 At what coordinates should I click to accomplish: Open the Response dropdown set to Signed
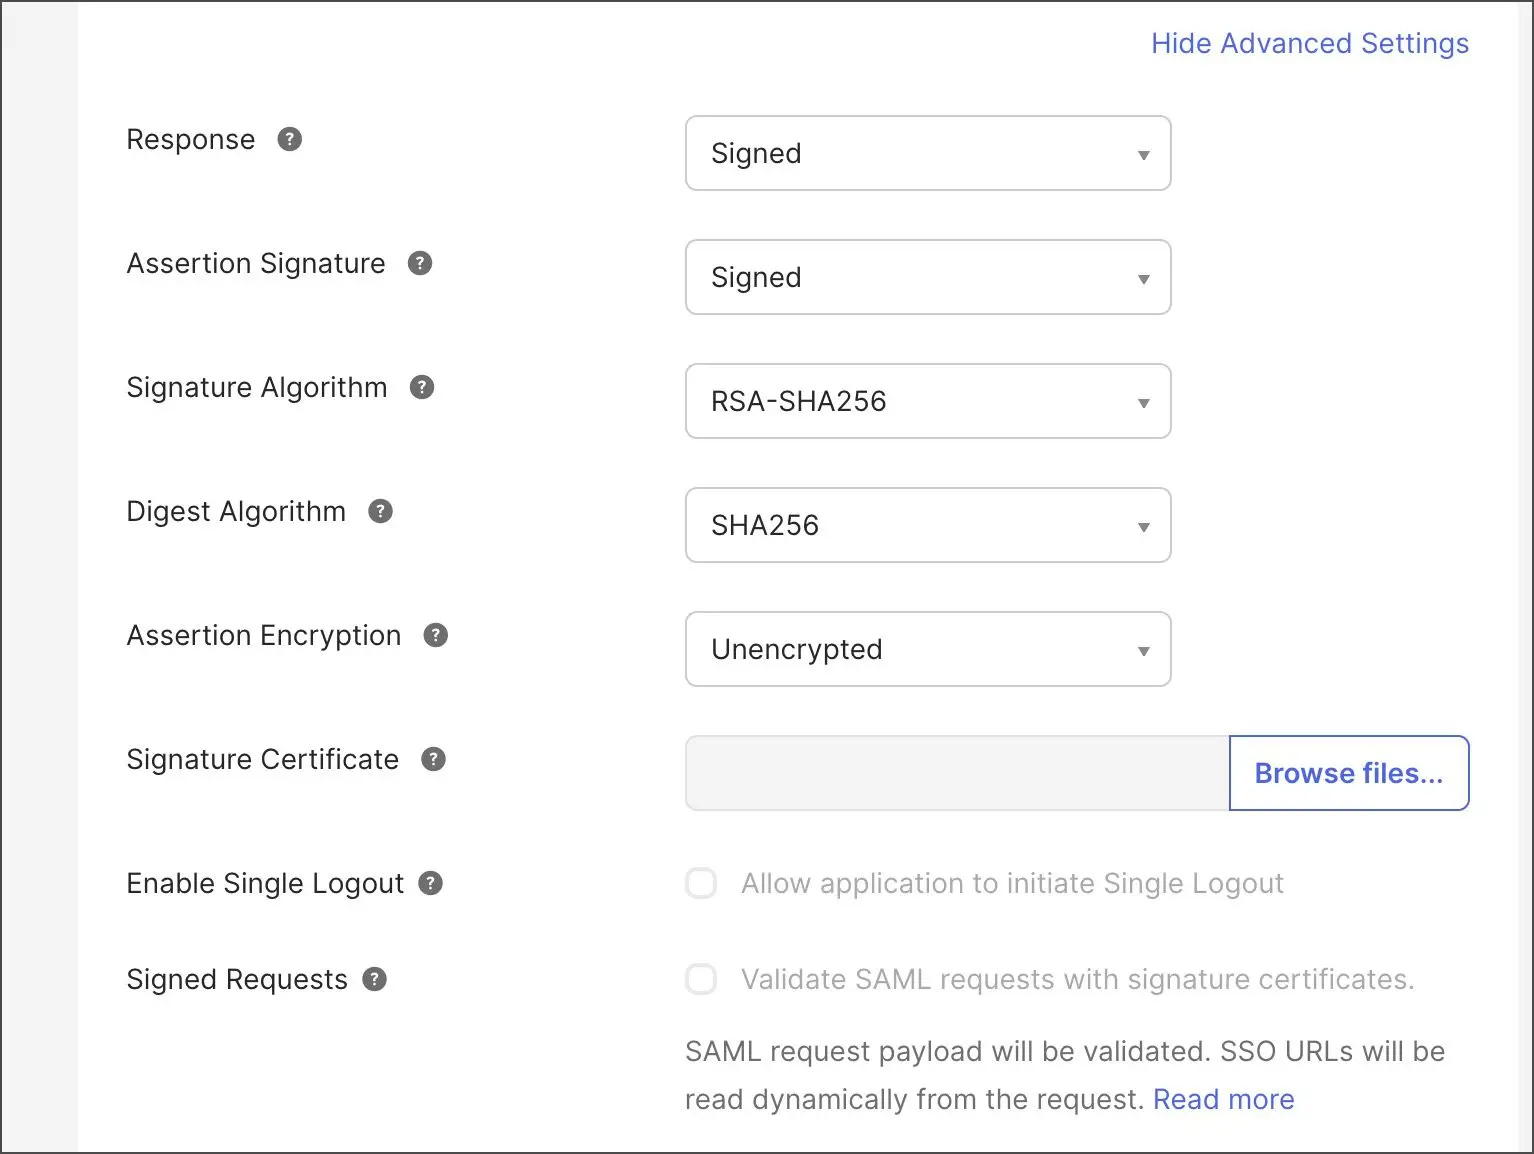928,153
